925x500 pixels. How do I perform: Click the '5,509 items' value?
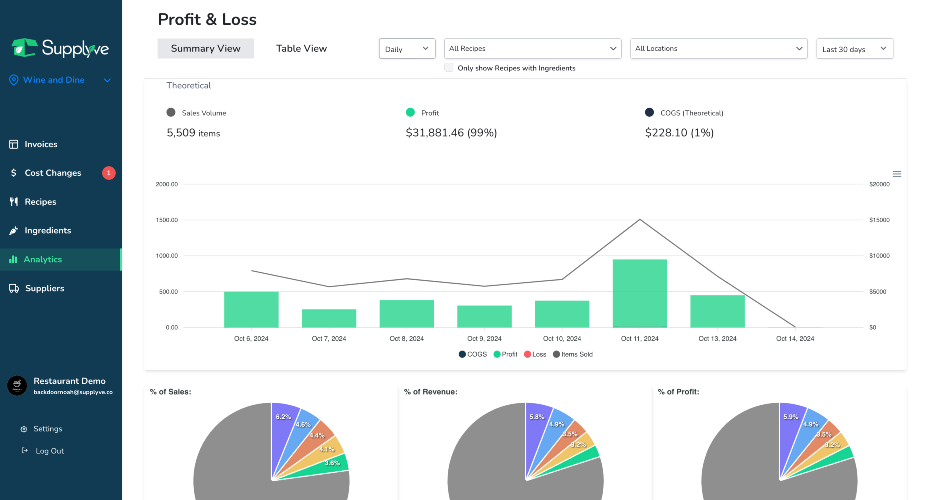click(x=193, y=133)
